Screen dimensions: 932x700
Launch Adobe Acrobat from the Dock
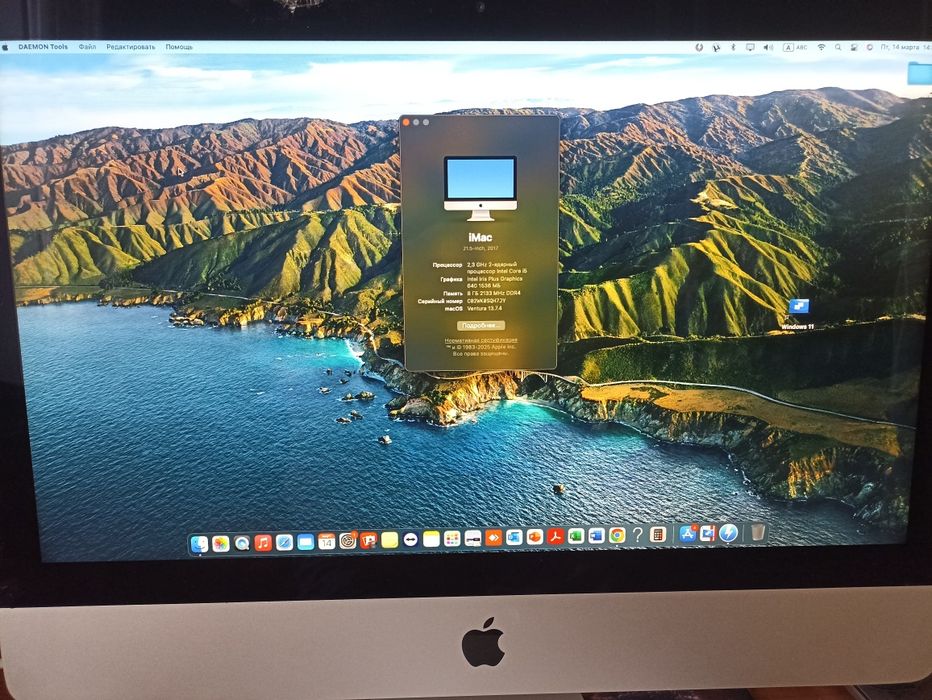click(x=556, y=537)
